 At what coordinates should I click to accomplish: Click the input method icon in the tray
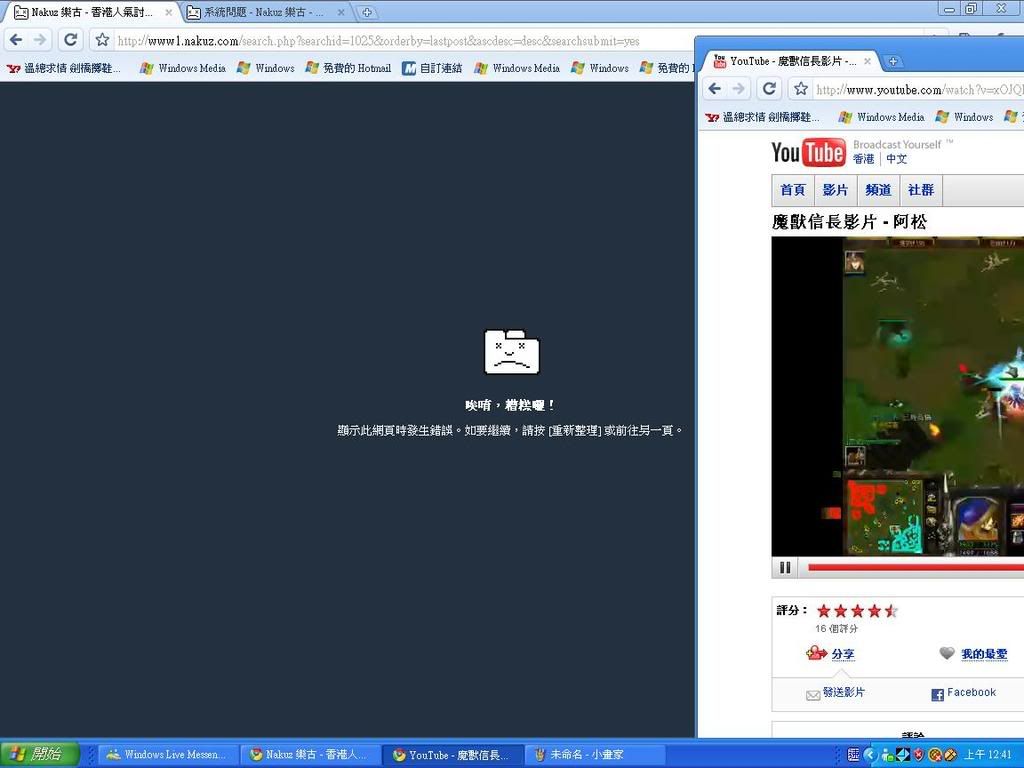[x=854, y=755]
